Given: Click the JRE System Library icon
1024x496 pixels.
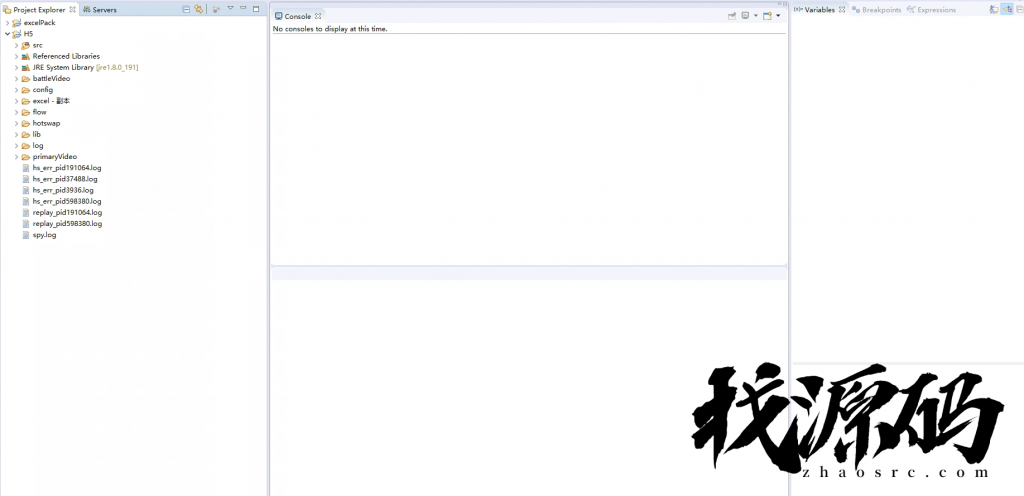Looking at the screenshot, I should [25, 67].
